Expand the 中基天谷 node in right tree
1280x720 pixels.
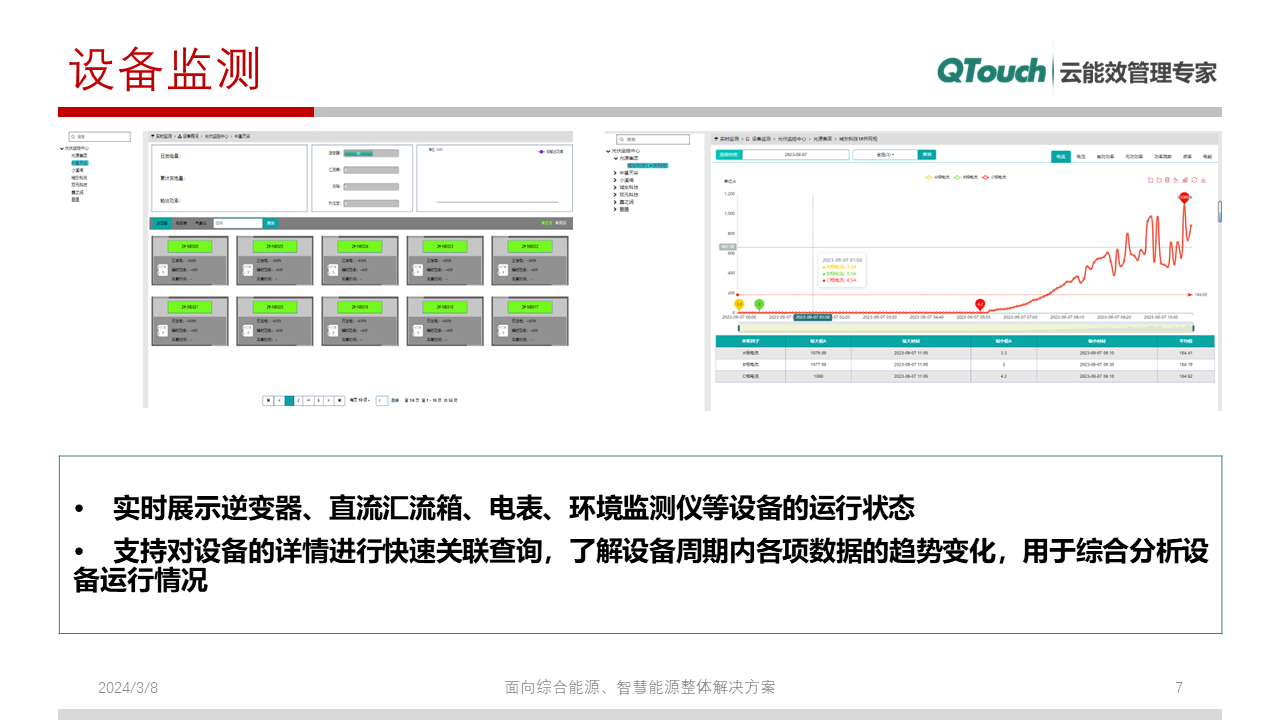pyautogui.click(x=615, y=173)
